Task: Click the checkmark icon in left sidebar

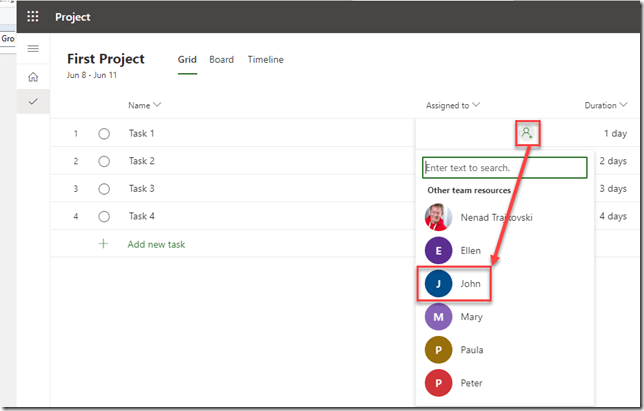Action: coord(33,101)
